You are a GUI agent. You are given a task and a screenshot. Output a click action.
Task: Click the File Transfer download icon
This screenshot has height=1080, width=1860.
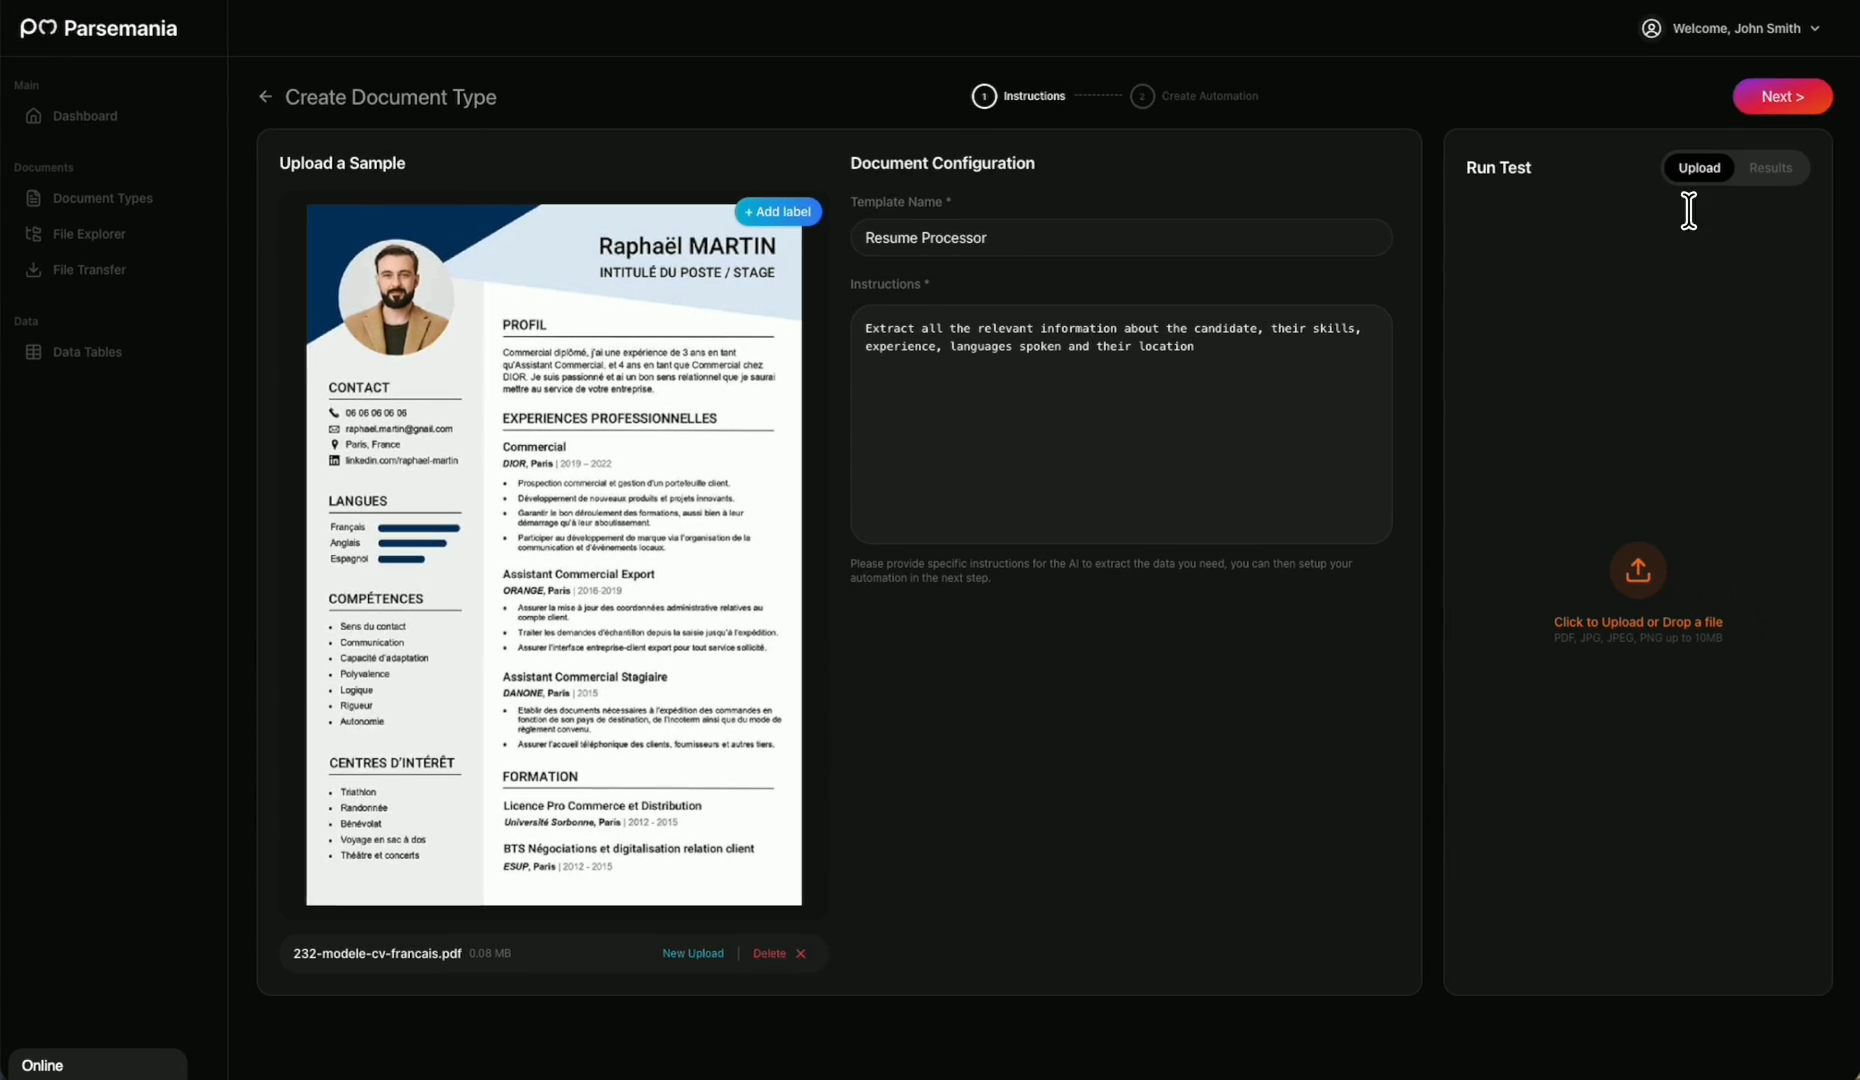coord(33,269)
